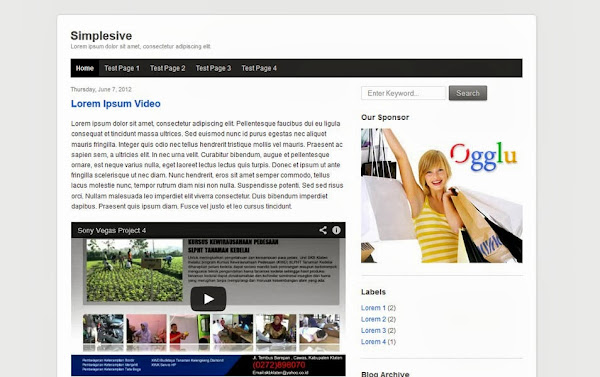This screenshot has width=600, height=377.
Task: Go to Test Page 3
Action: tap(214, 68)
